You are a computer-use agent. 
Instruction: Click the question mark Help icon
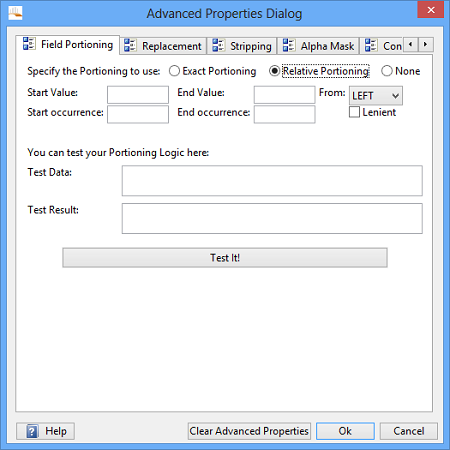click(x=32, y=431)
